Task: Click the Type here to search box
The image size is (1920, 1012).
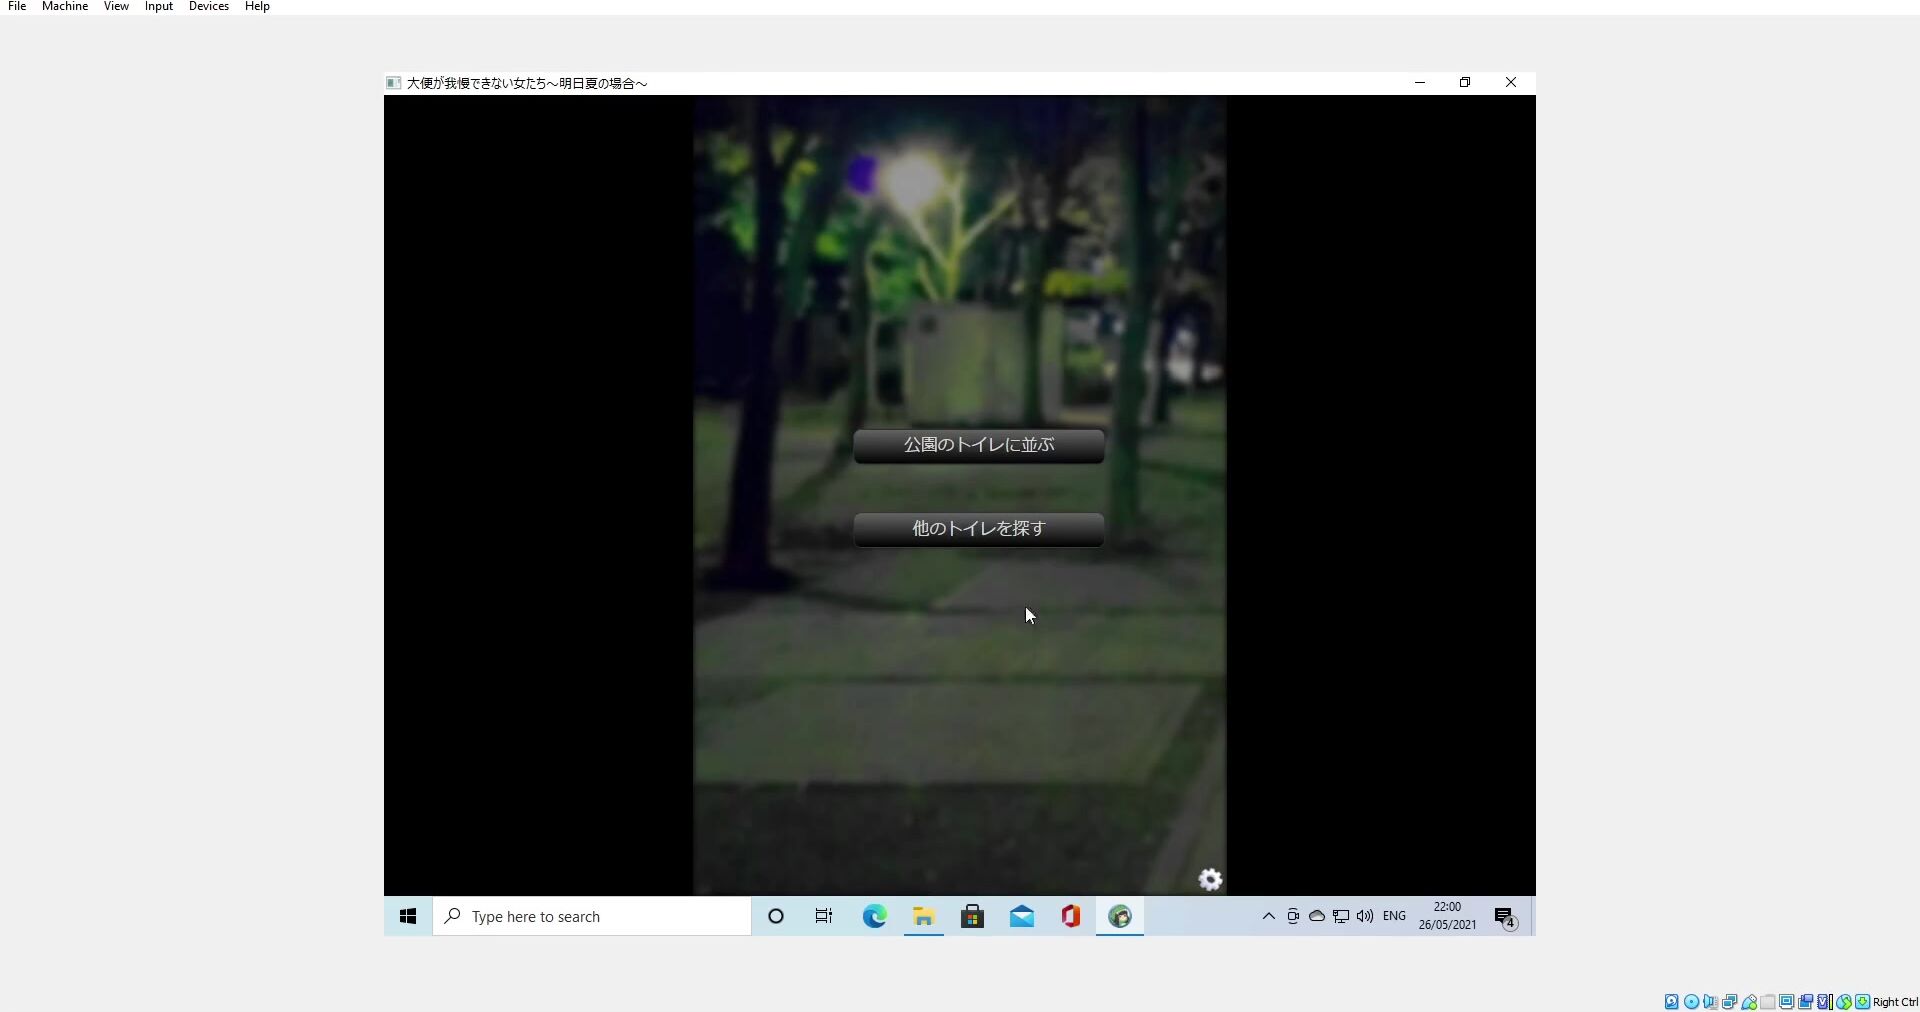Action: click(x=592, y=916)
